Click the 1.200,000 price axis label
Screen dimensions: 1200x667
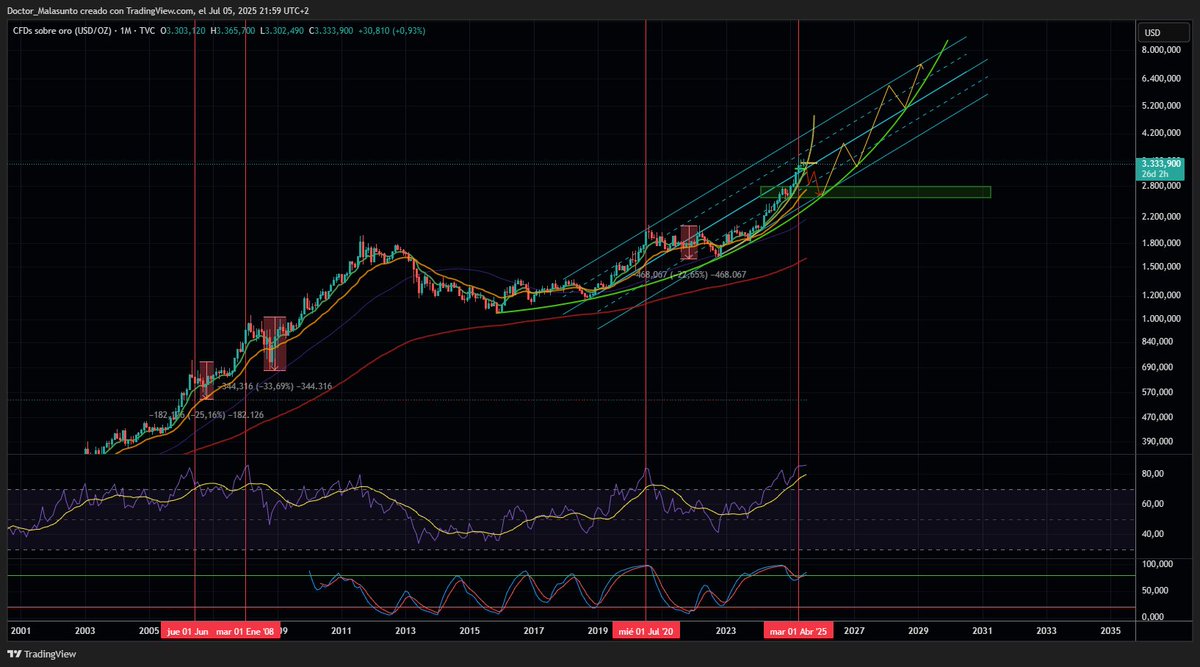coord(1162,296)
